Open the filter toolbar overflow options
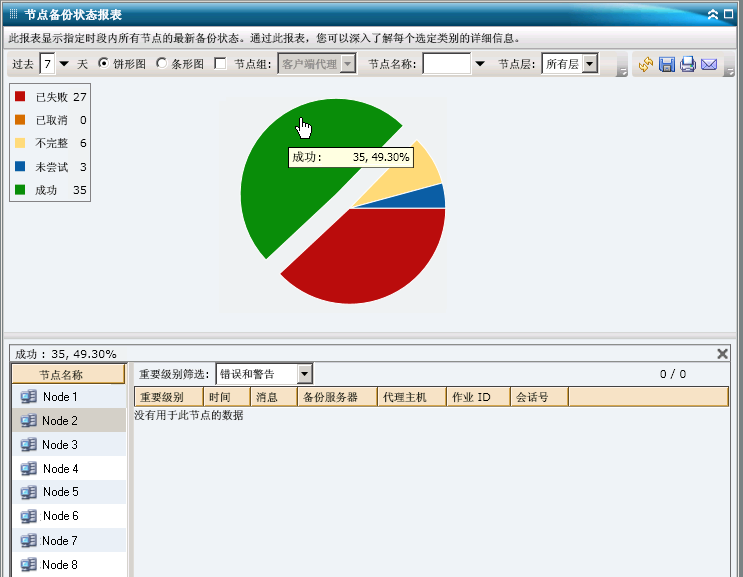This screenshot has width=743, height=577. pyautogui.click(x=622, y=72)
